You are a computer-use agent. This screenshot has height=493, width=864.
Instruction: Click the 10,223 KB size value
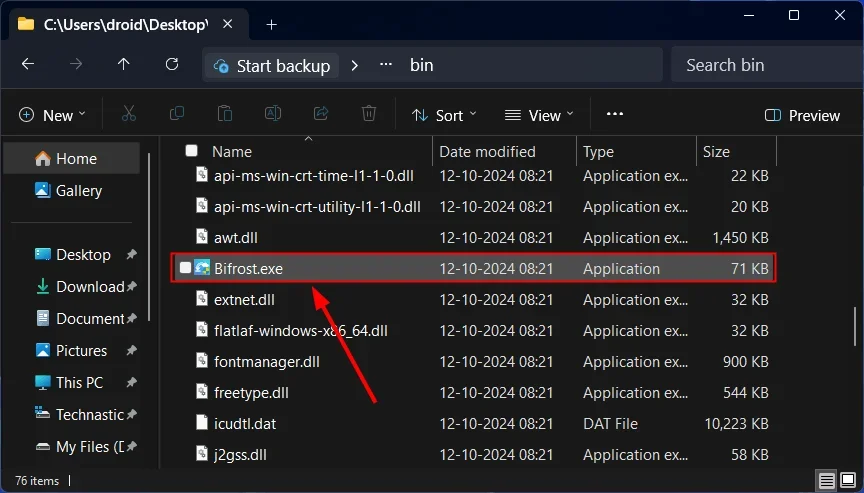pos(736,424)
